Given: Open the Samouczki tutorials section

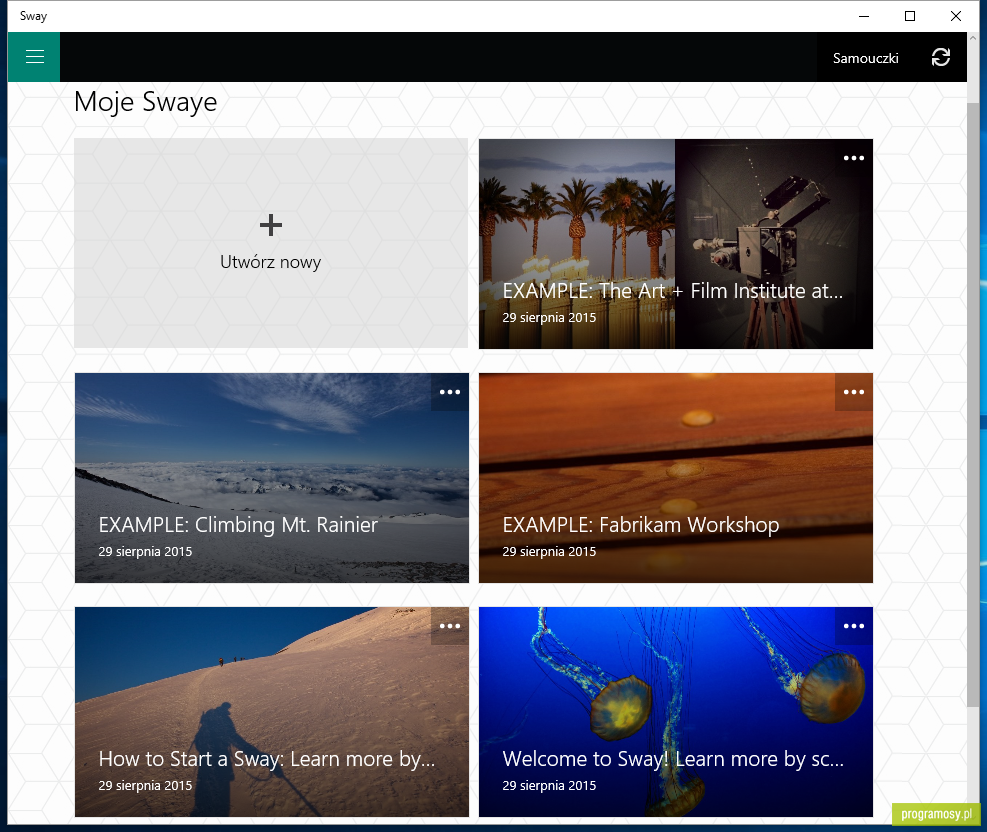Looking at the screenshot, I should [x=866, y=58].
